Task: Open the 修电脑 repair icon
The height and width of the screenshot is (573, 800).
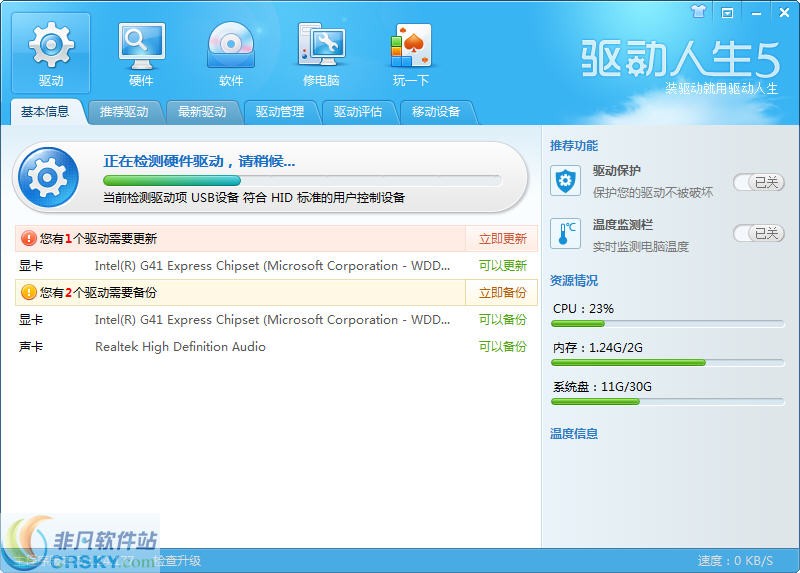Action: [x=321, y=53]
